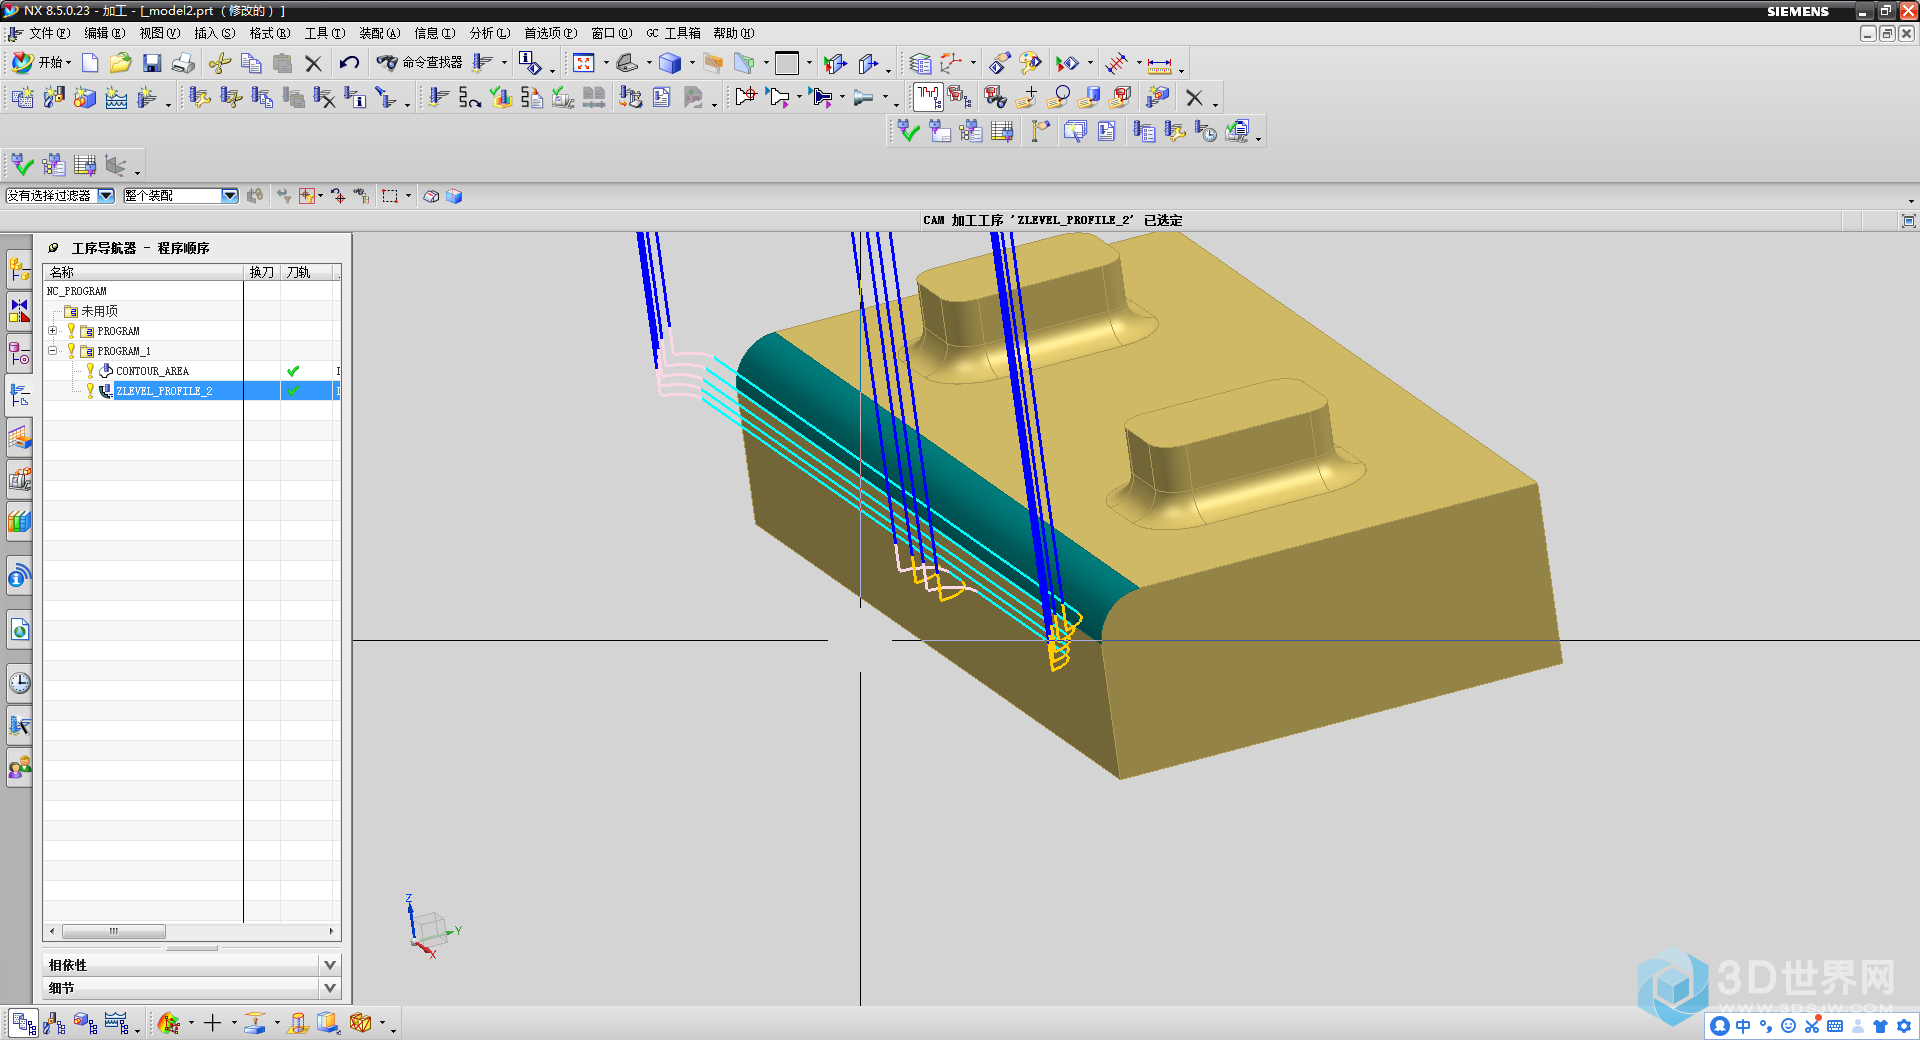Open the 帮助 menu

[733, 33]
